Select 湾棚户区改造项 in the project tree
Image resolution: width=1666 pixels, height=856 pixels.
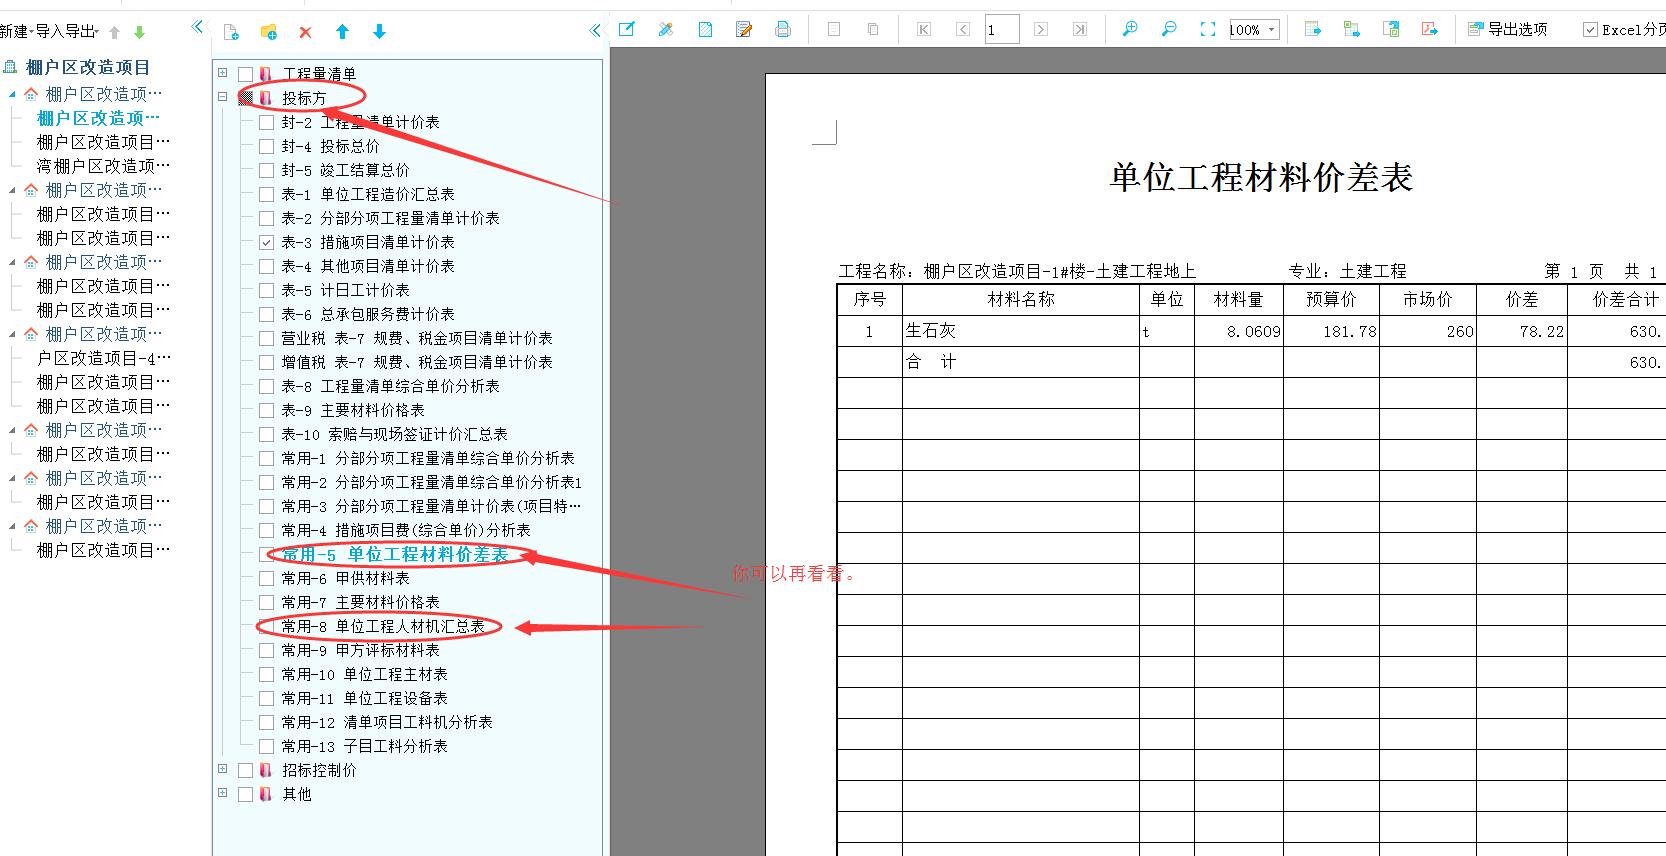pos(104,166)
